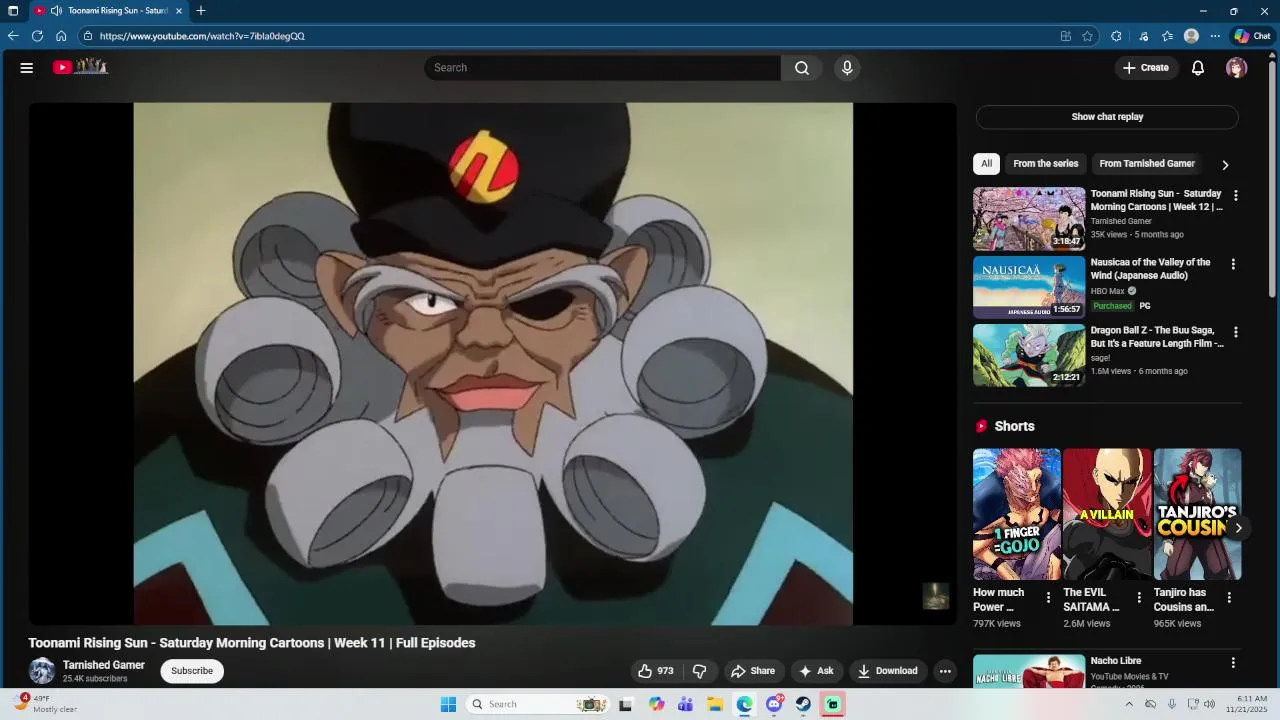Open options for Nausicaa video
The width and height of the screenshot is (1280, 720).
1233,264
